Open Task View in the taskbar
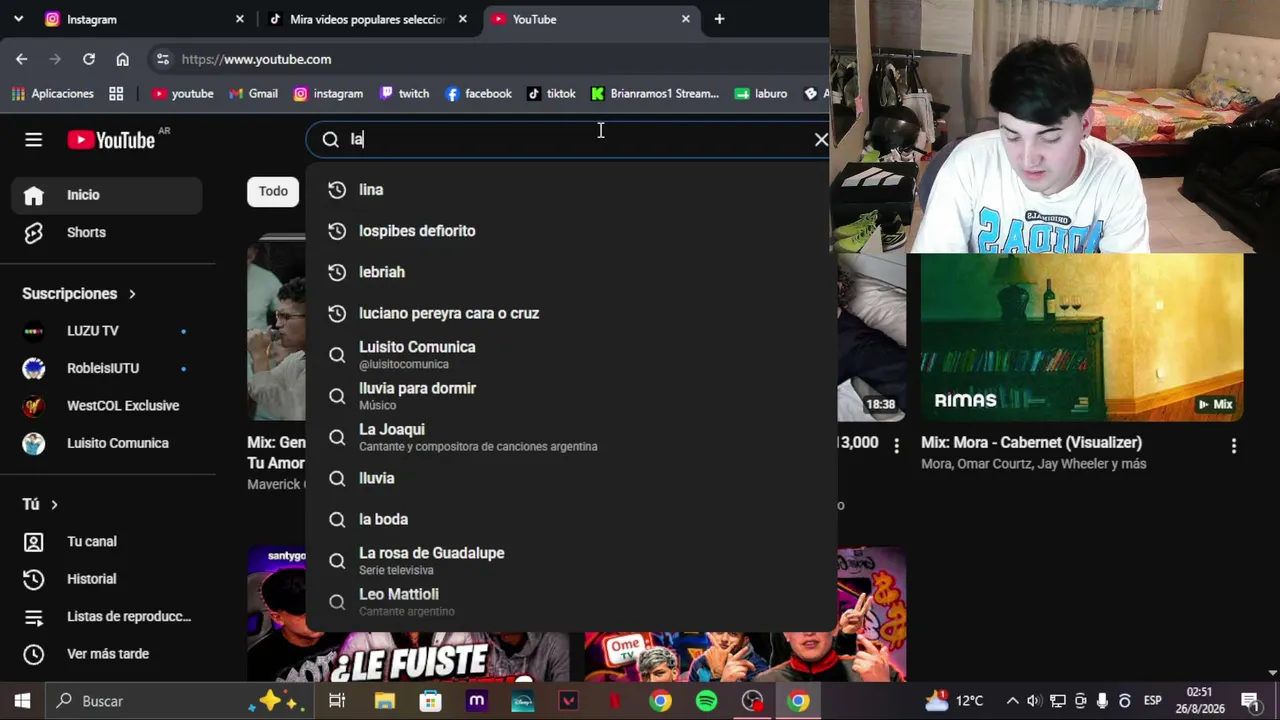This screenshot has width=1280, height=720. click(337, 701)
